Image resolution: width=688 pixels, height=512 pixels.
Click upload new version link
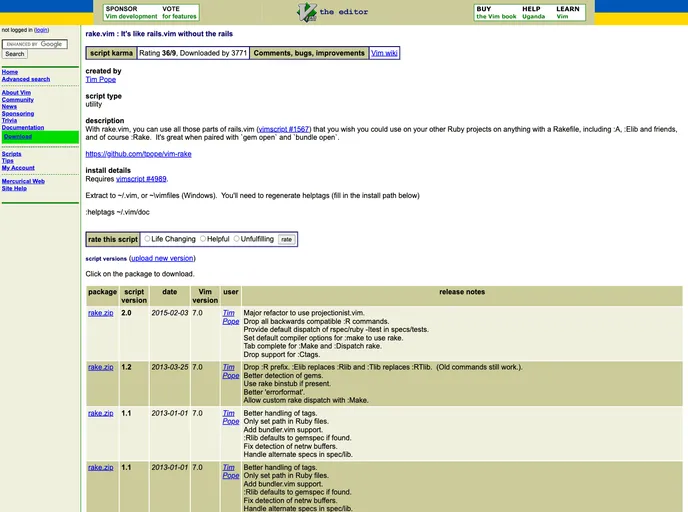tap(162, 258)
